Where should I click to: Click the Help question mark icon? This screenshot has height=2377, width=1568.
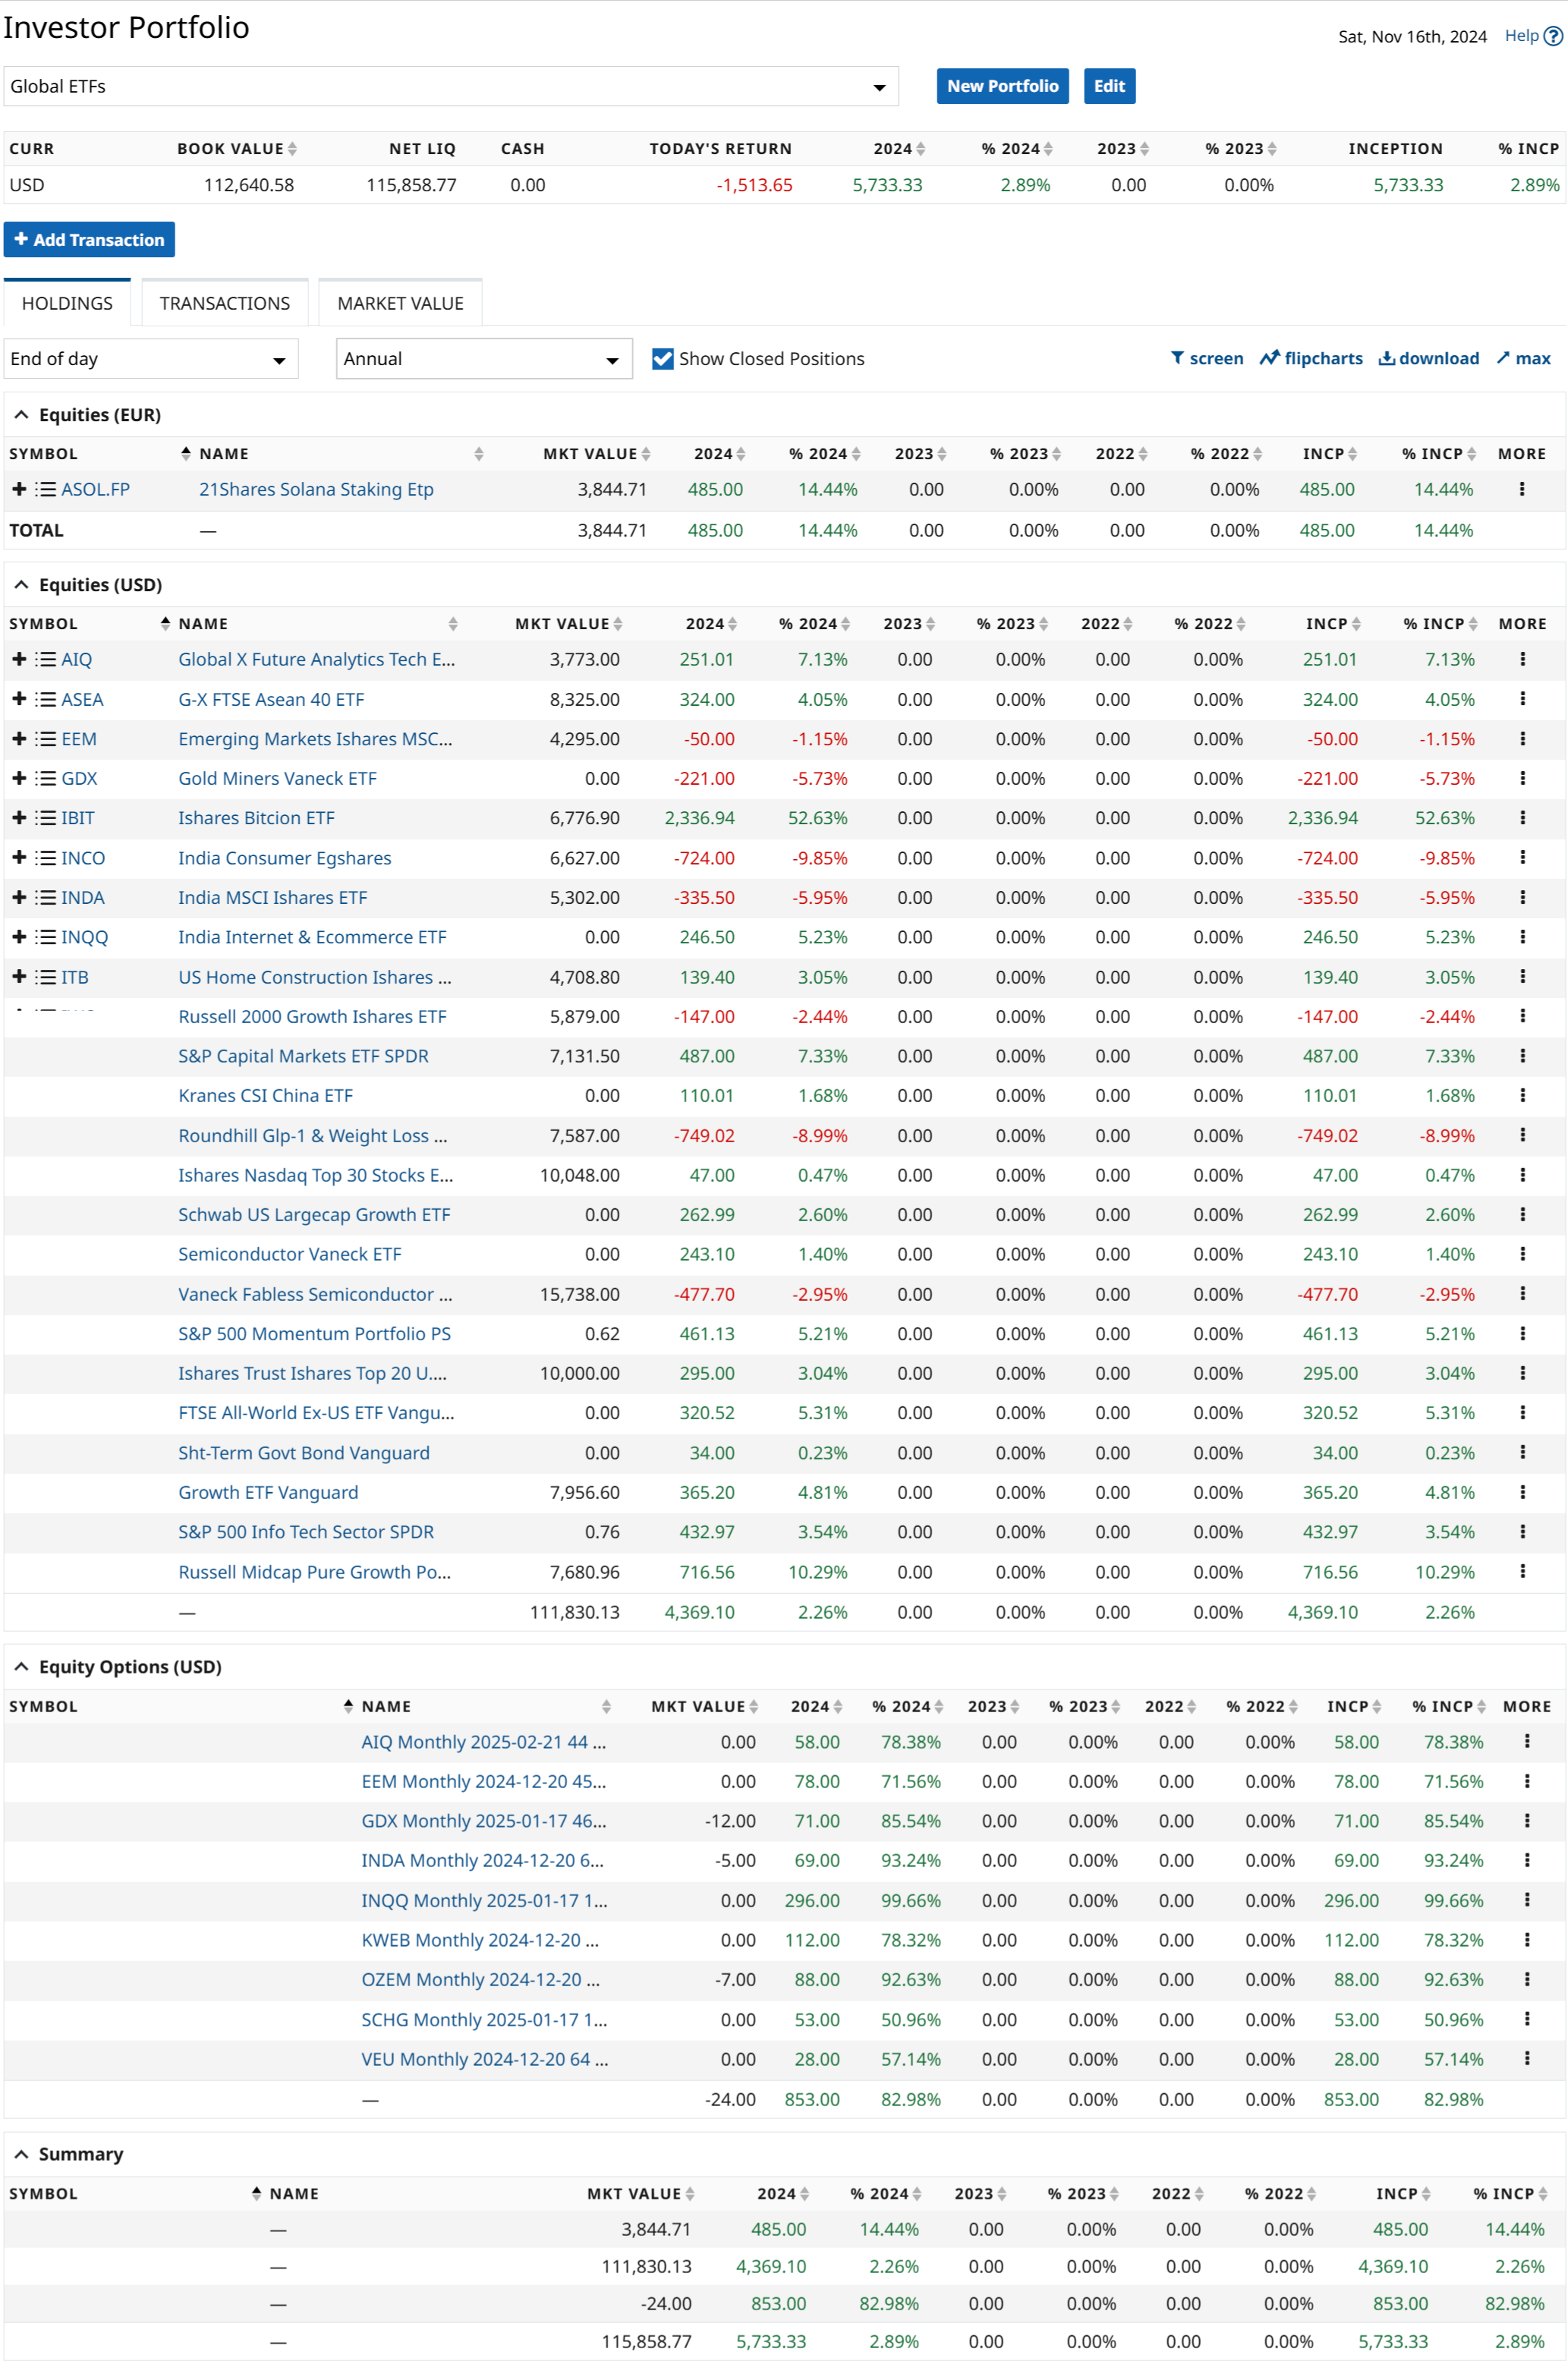click(1552, 36)
